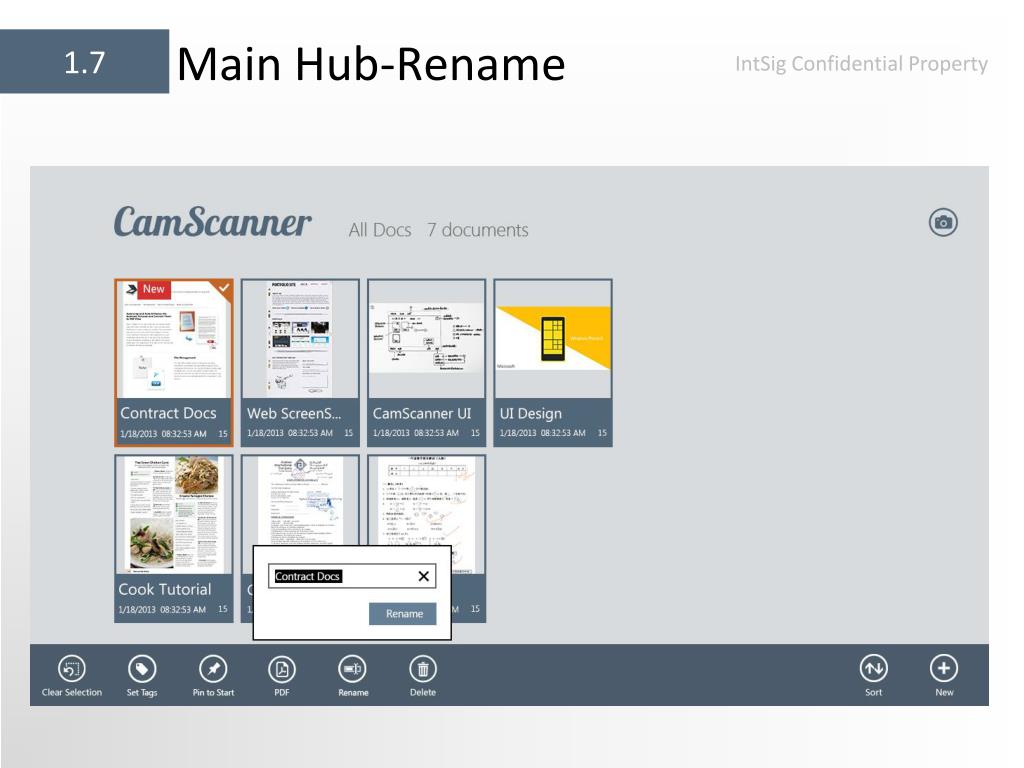The image size is (1024, 768).
Task: Click the Cook Tutorial date 1/18/2013 text
Action: [137, 609]
